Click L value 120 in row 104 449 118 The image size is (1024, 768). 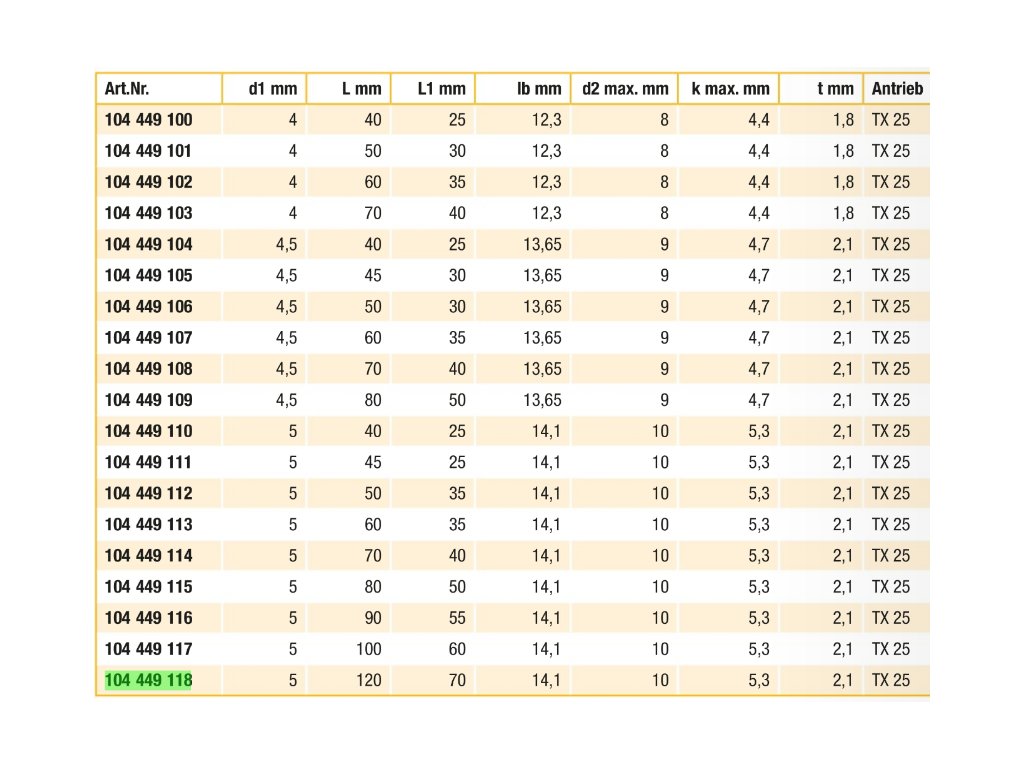pyautogui.click(x=368, y=680)
